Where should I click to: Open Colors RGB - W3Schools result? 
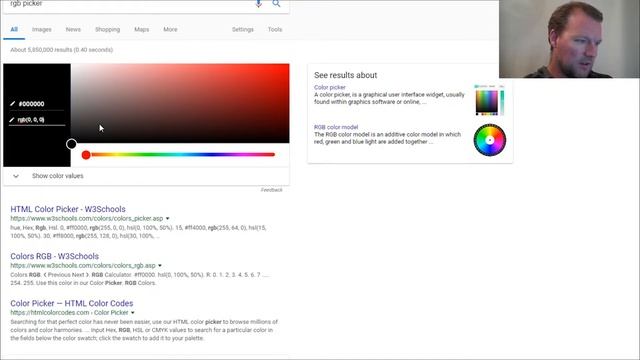(54, 256)
